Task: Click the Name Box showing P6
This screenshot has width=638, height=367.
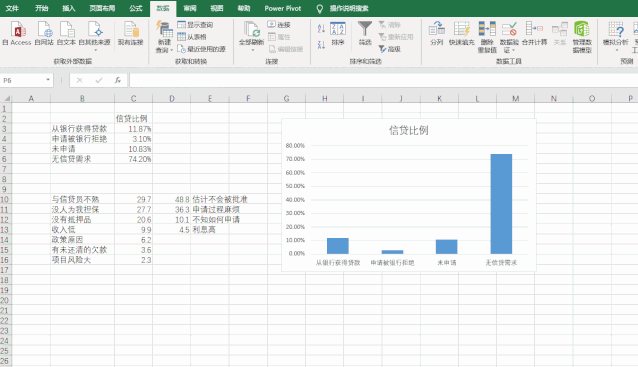Action: pos(23,80)
